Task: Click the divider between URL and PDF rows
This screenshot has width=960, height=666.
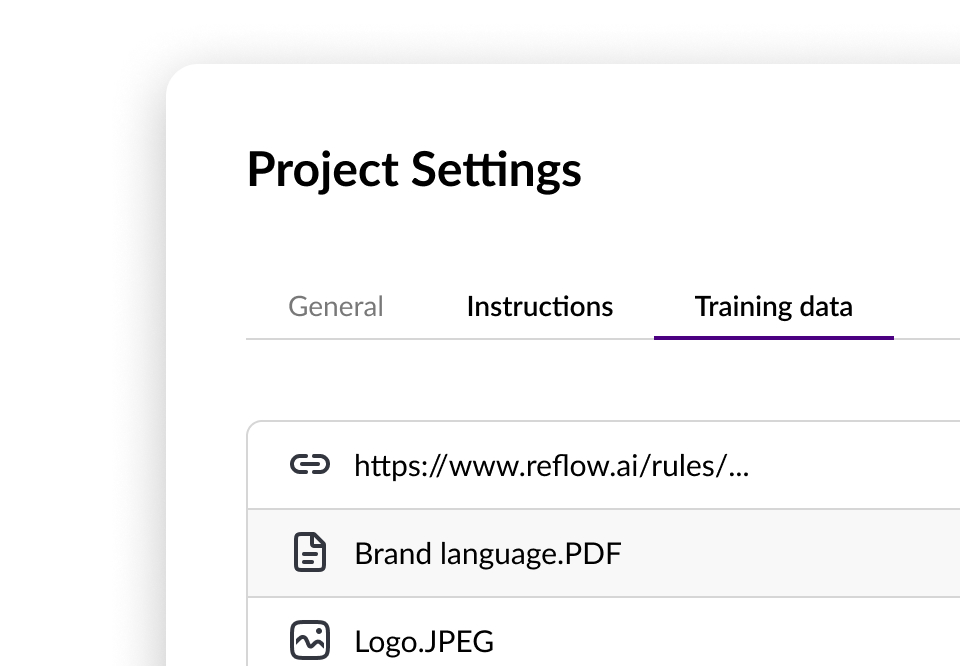Action: click(600, 509)
